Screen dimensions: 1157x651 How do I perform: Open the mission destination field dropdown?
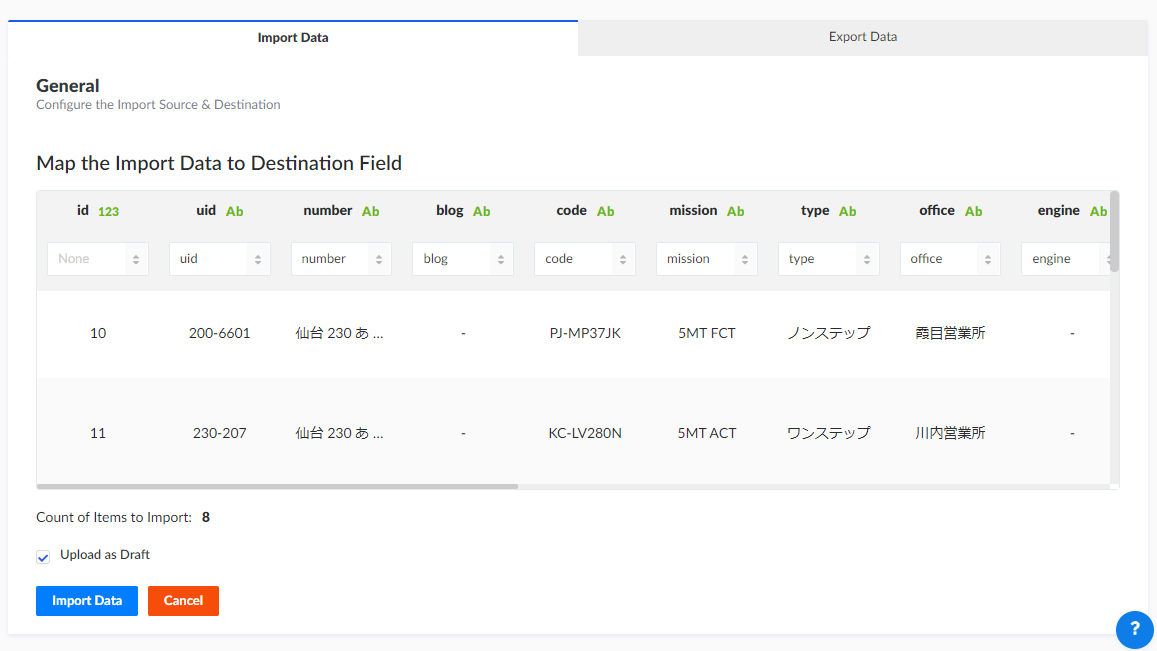[x=707, y=259]
